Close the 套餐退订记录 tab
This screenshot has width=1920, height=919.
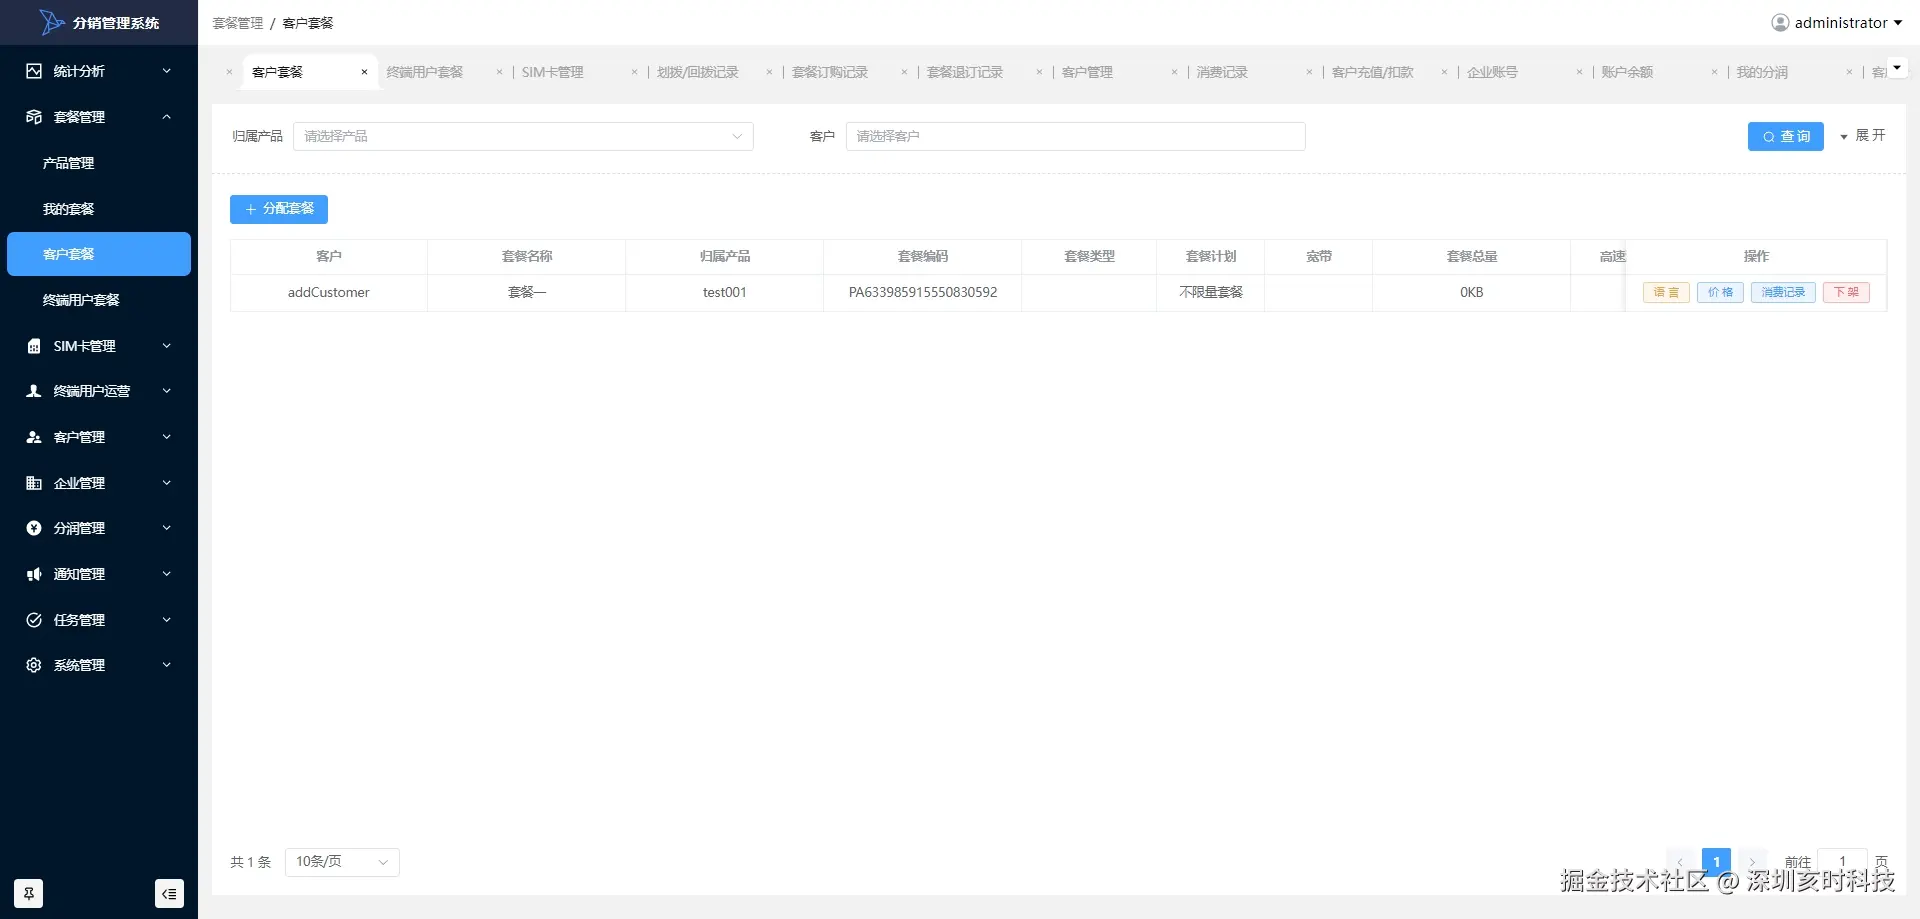click(1039, 72)
